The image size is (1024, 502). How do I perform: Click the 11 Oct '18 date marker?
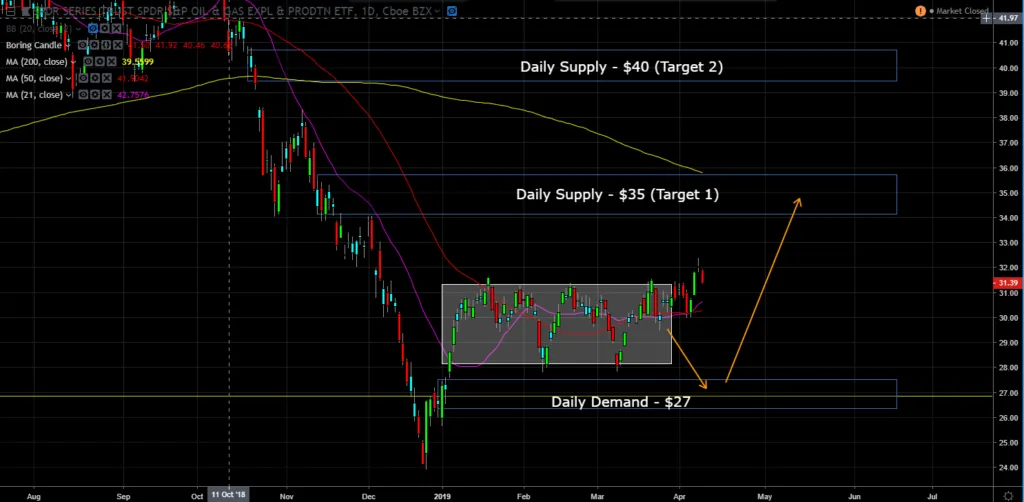[x=229, y=495]
